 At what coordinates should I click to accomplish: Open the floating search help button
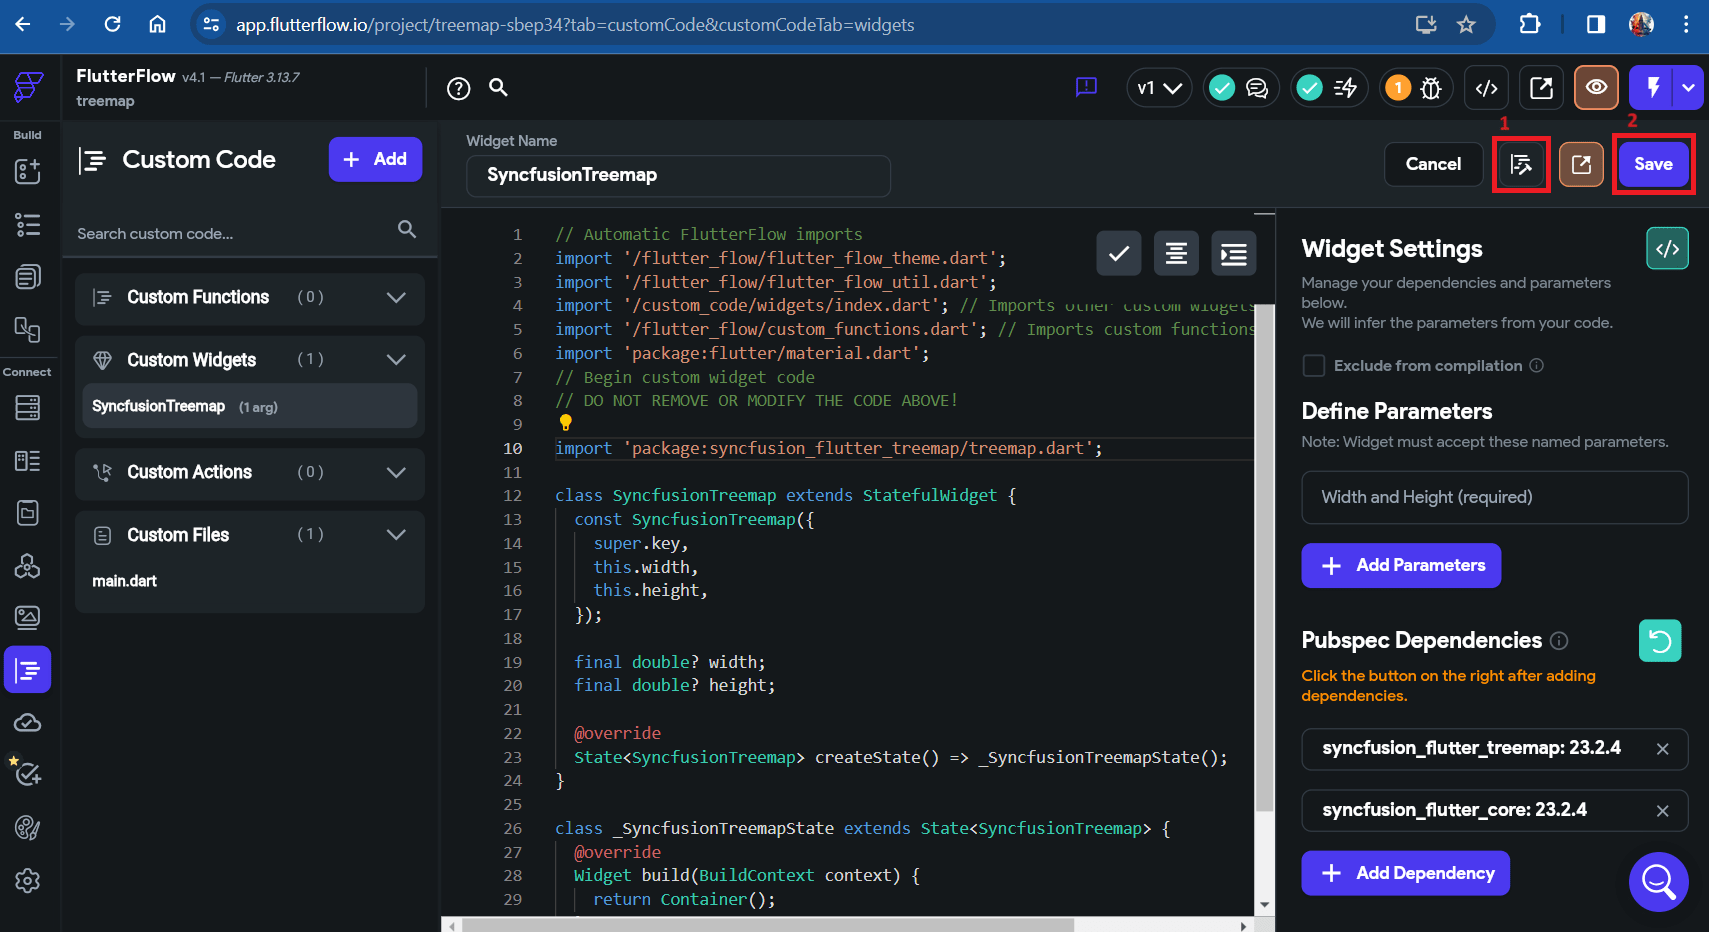(1659, 882)
